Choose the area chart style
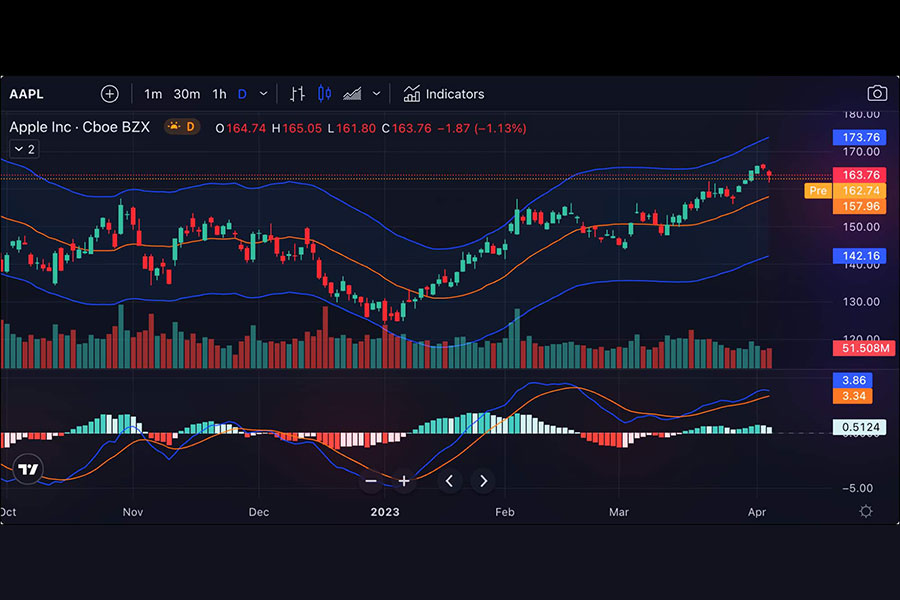Image resolution: width=900 pixels, height=600 pixels. (x=352, y=94)
